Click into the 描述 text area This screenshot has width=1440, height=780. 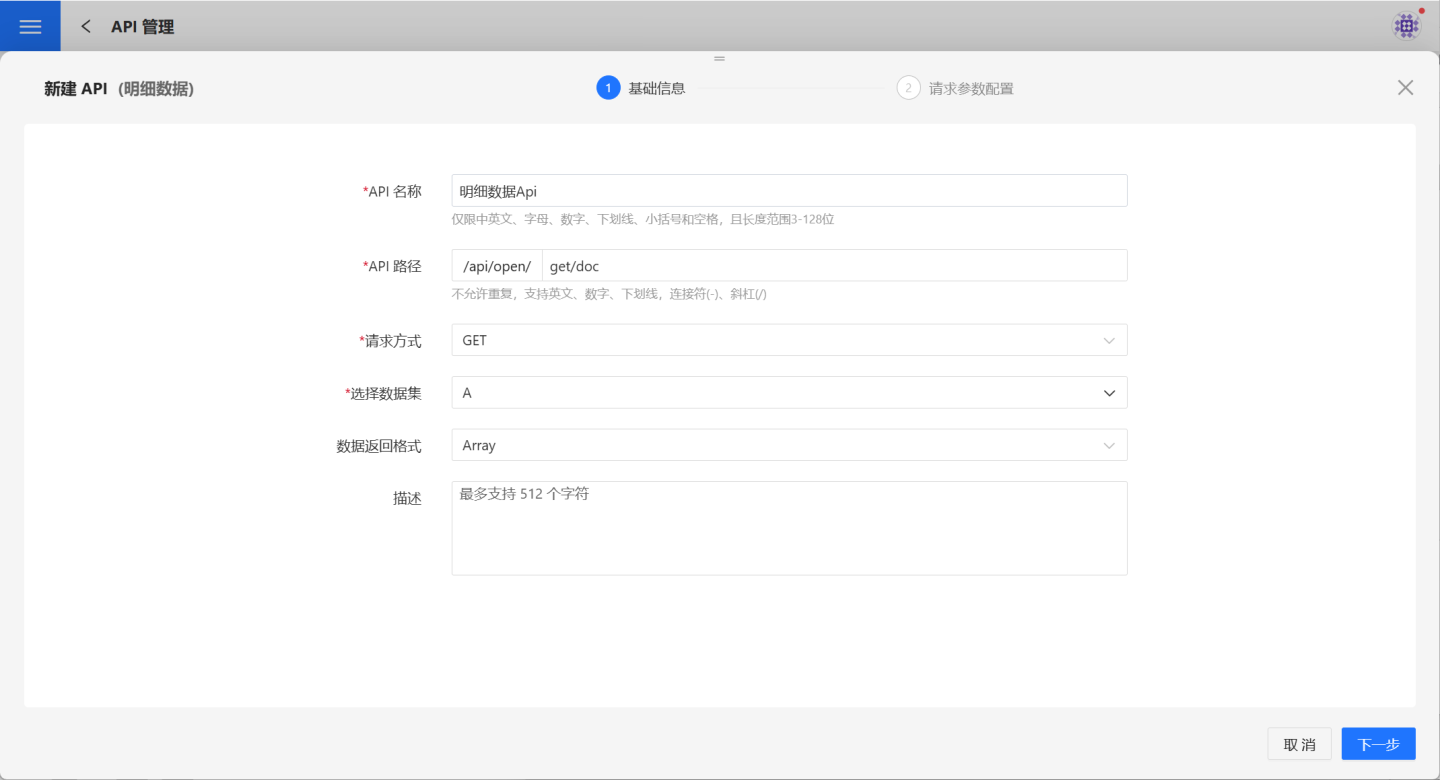pyautogui.click(x=788, y=528)
